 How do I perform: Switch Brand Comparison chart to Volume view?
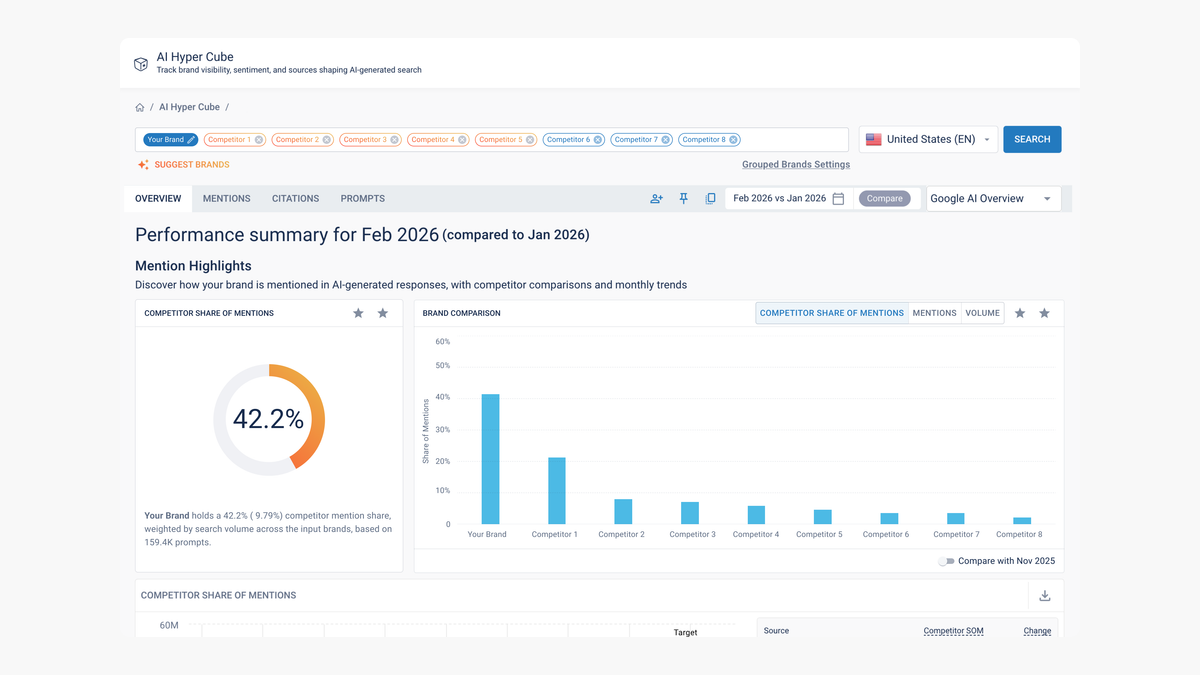pos(983,313)
